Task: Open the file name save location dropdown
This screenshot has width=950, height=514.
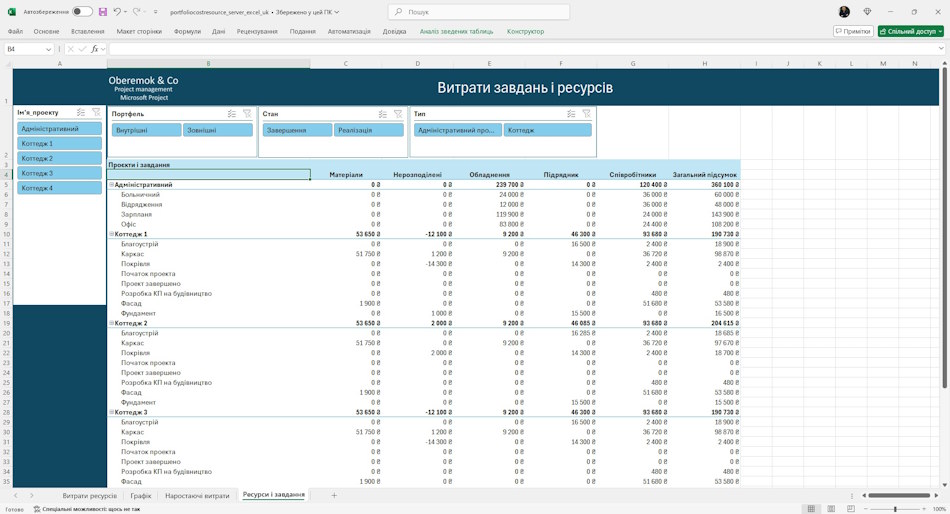Action: point(337,12)
